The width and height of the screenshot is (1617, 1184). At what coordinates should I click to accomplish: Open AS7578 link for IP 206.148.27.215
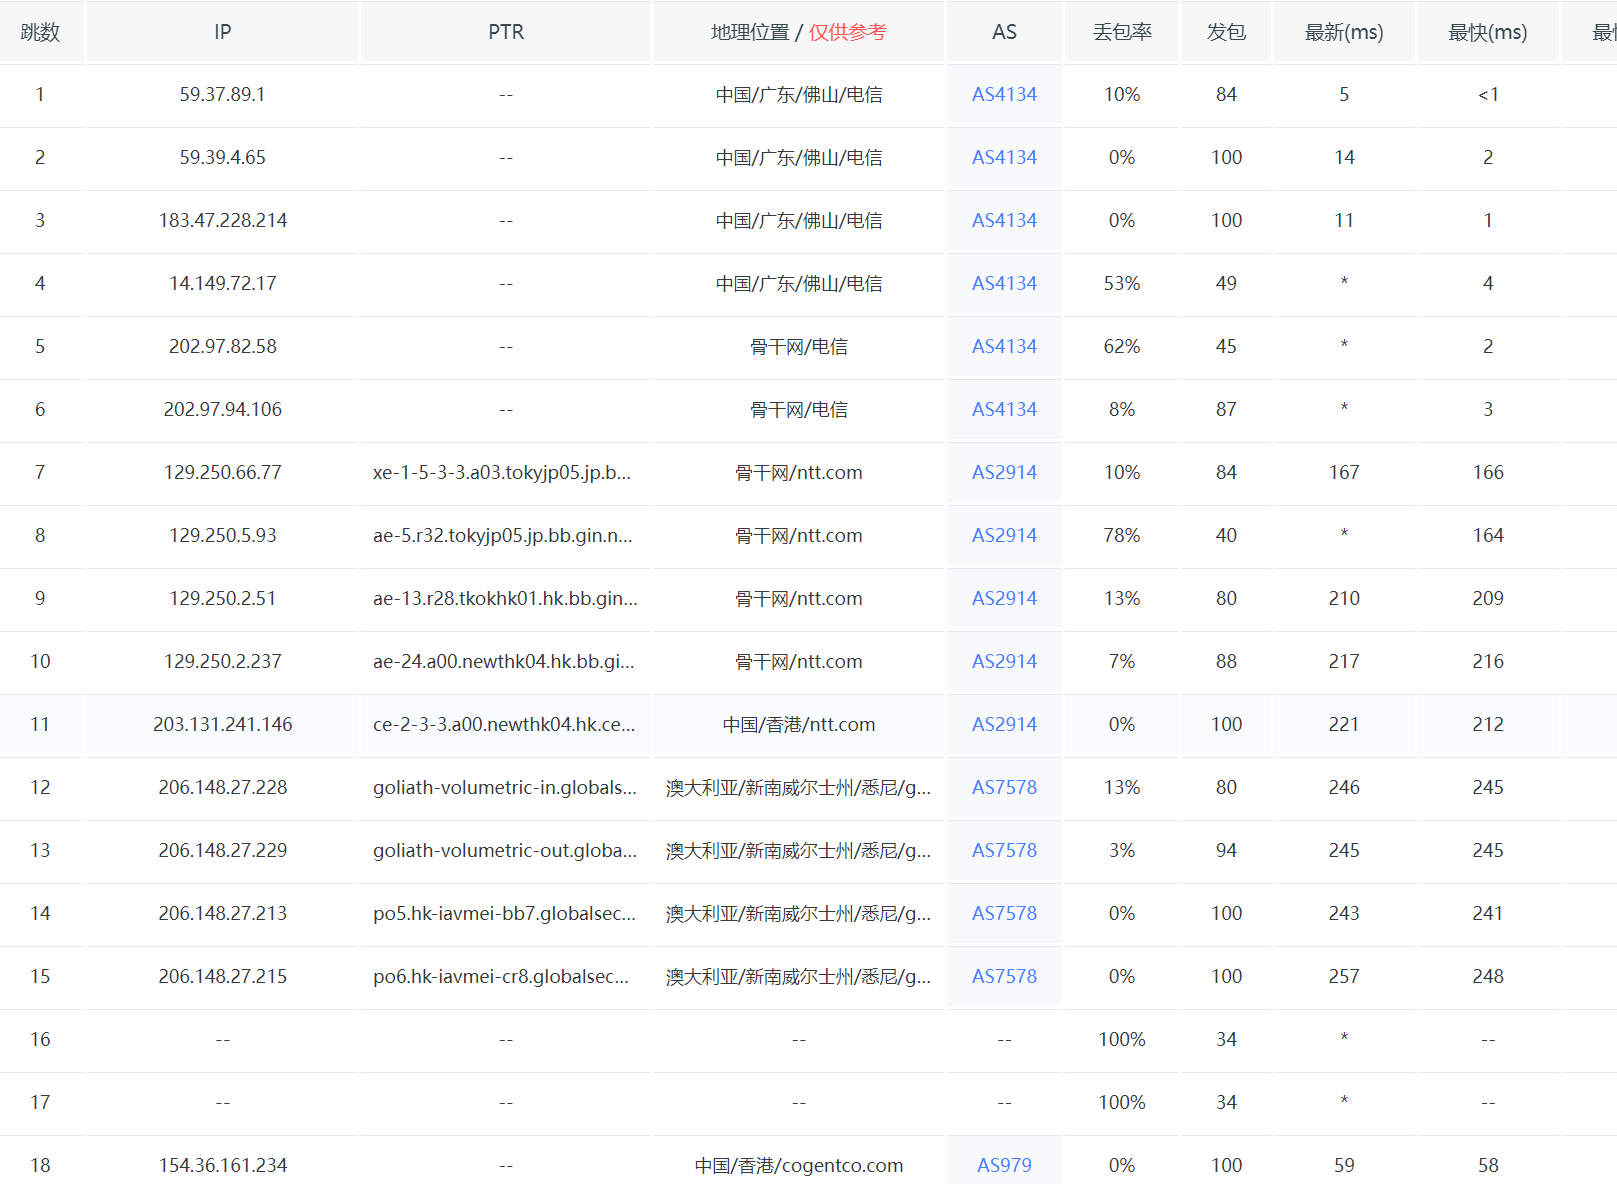point(1004,977)
